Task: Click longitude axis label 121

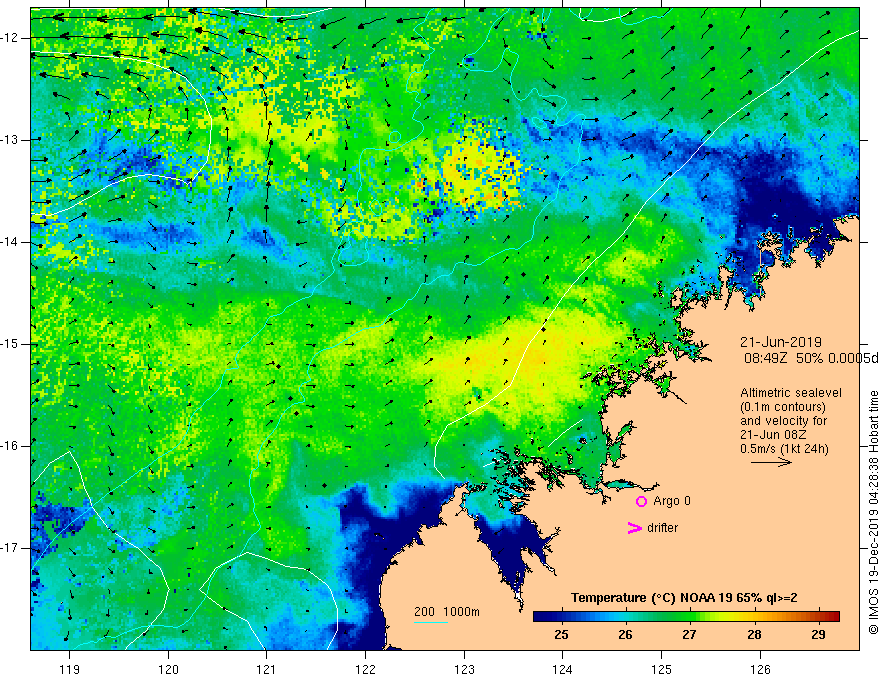Action: point(266,669)
